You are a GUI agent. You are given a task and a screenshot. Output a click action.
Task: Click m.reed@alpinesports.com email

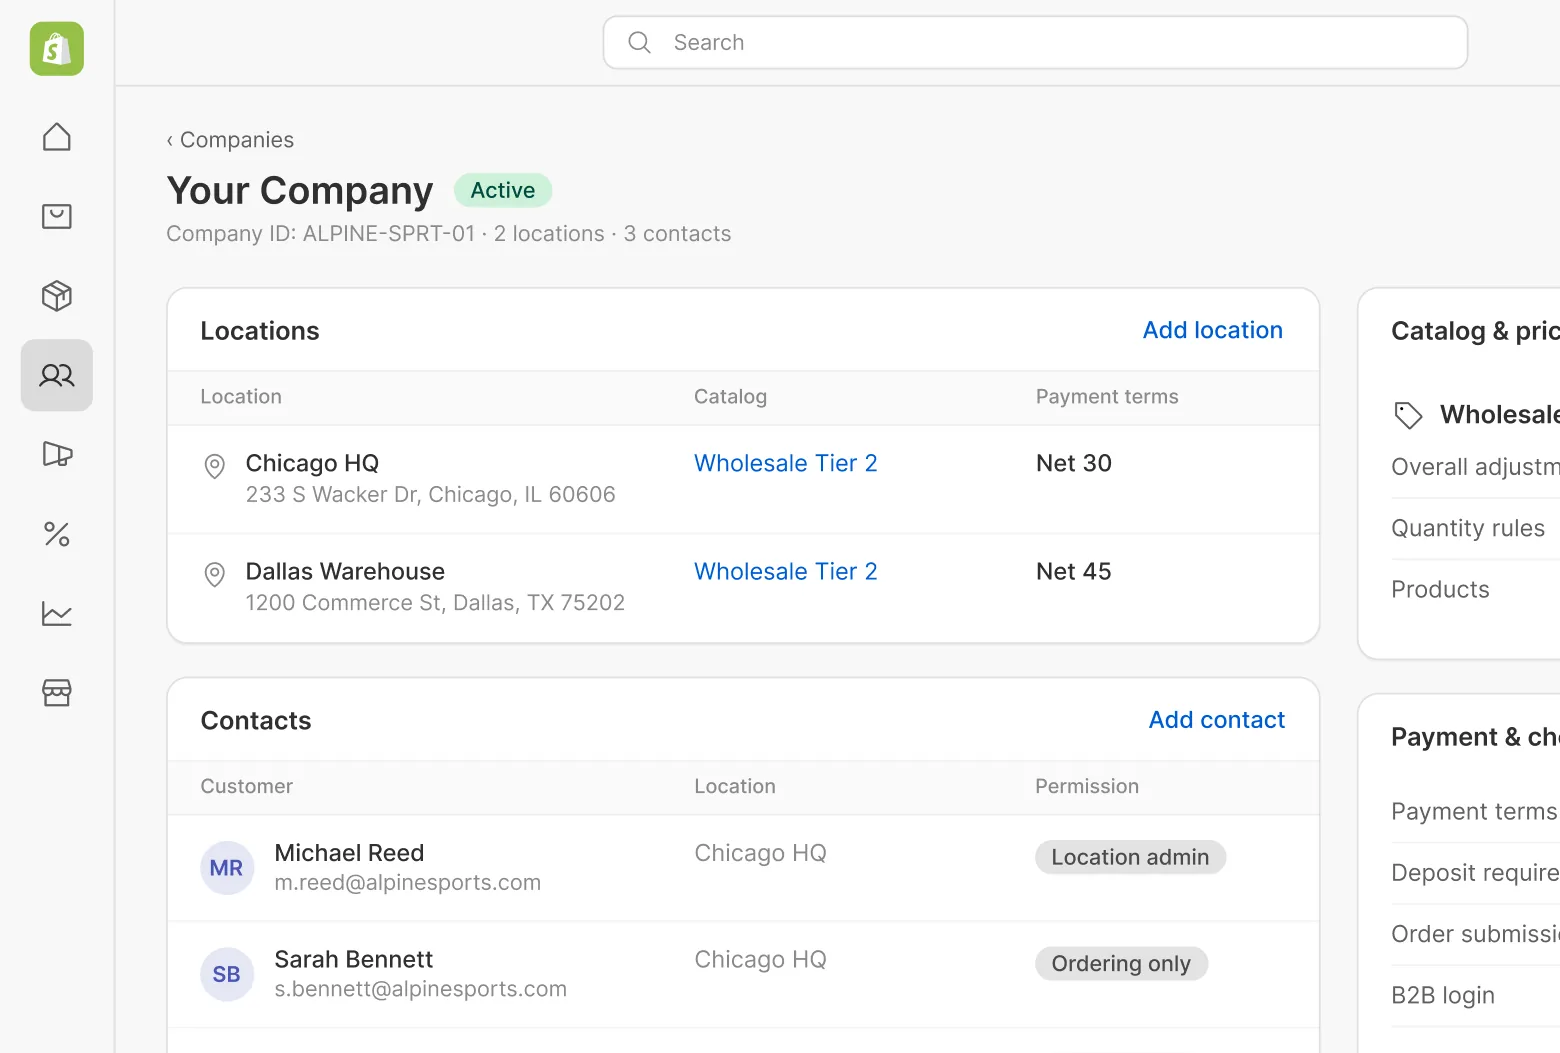tap(408, 883)
